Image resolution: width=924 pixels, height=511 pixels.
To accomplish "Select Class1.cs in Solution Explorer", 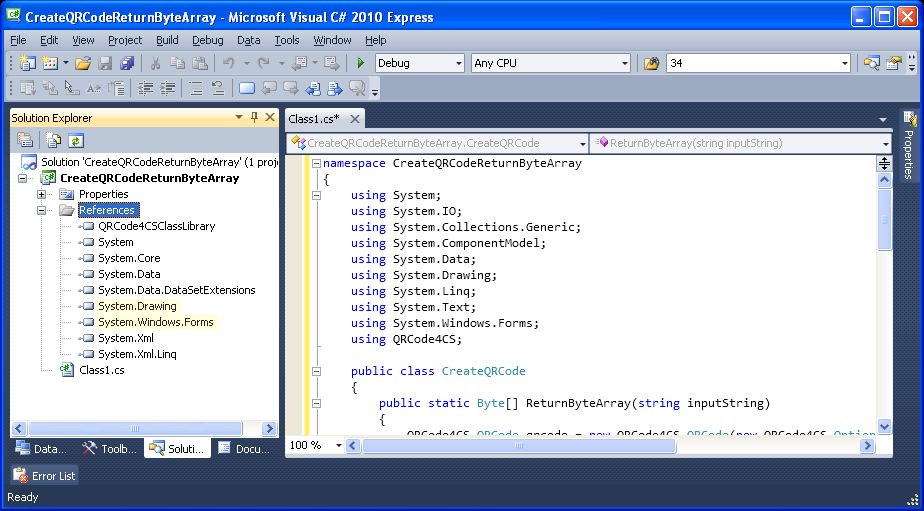I will (x=101, y=370).
